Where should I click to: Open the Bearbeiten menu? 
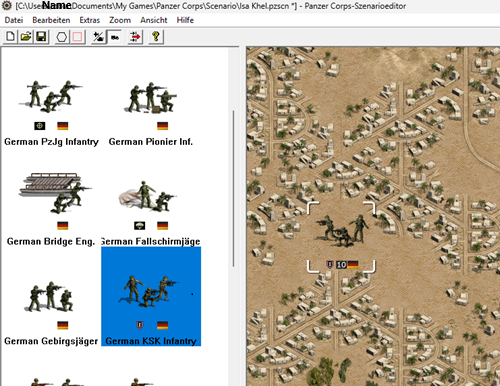coord(51,20)
